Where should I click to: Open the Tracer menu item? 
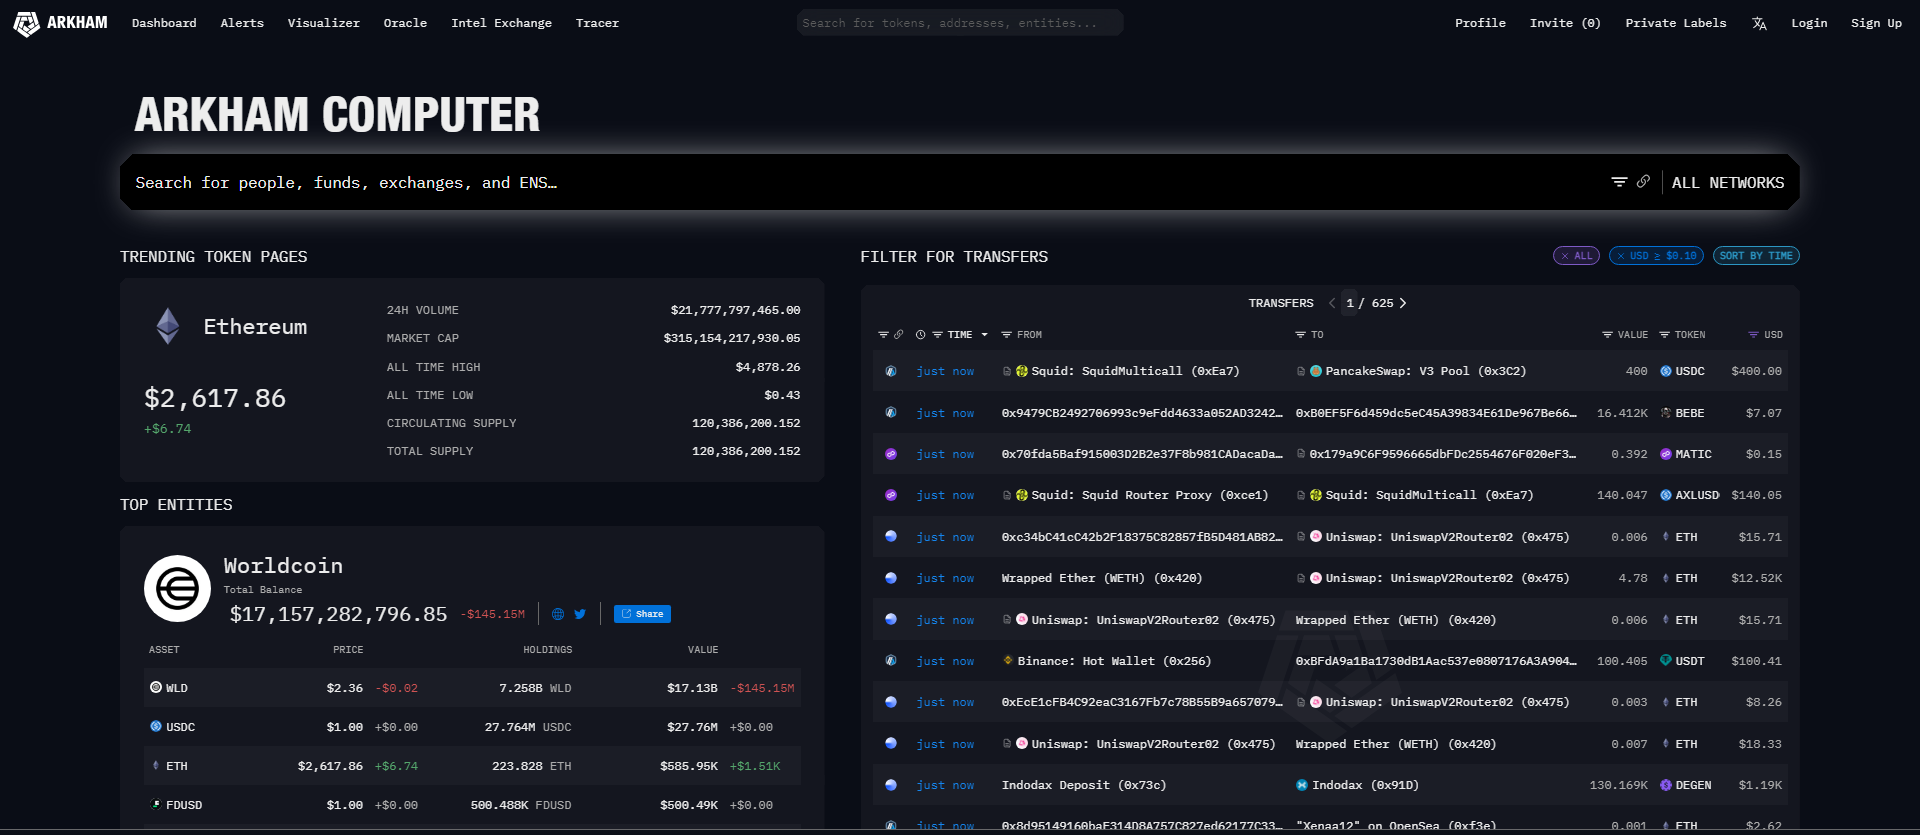coord(597,23)
